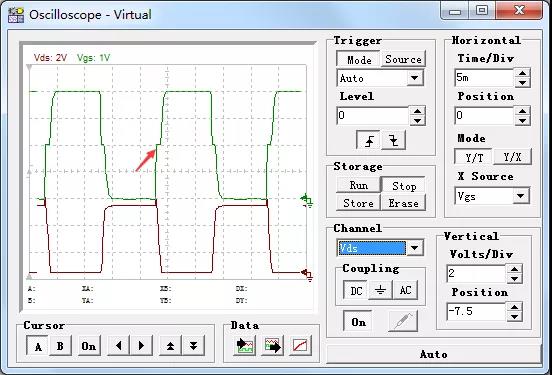The image size is (552, 375).
Task: Click the Store button
Action: pos(358,203)
